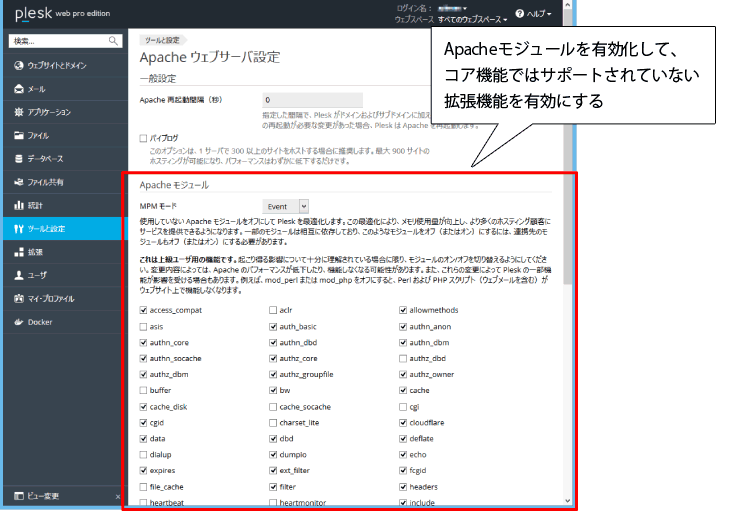This screenshot has width=730, height=512.
Task: Open the MPM mode Event dropdown
Action: click(285, 206)
